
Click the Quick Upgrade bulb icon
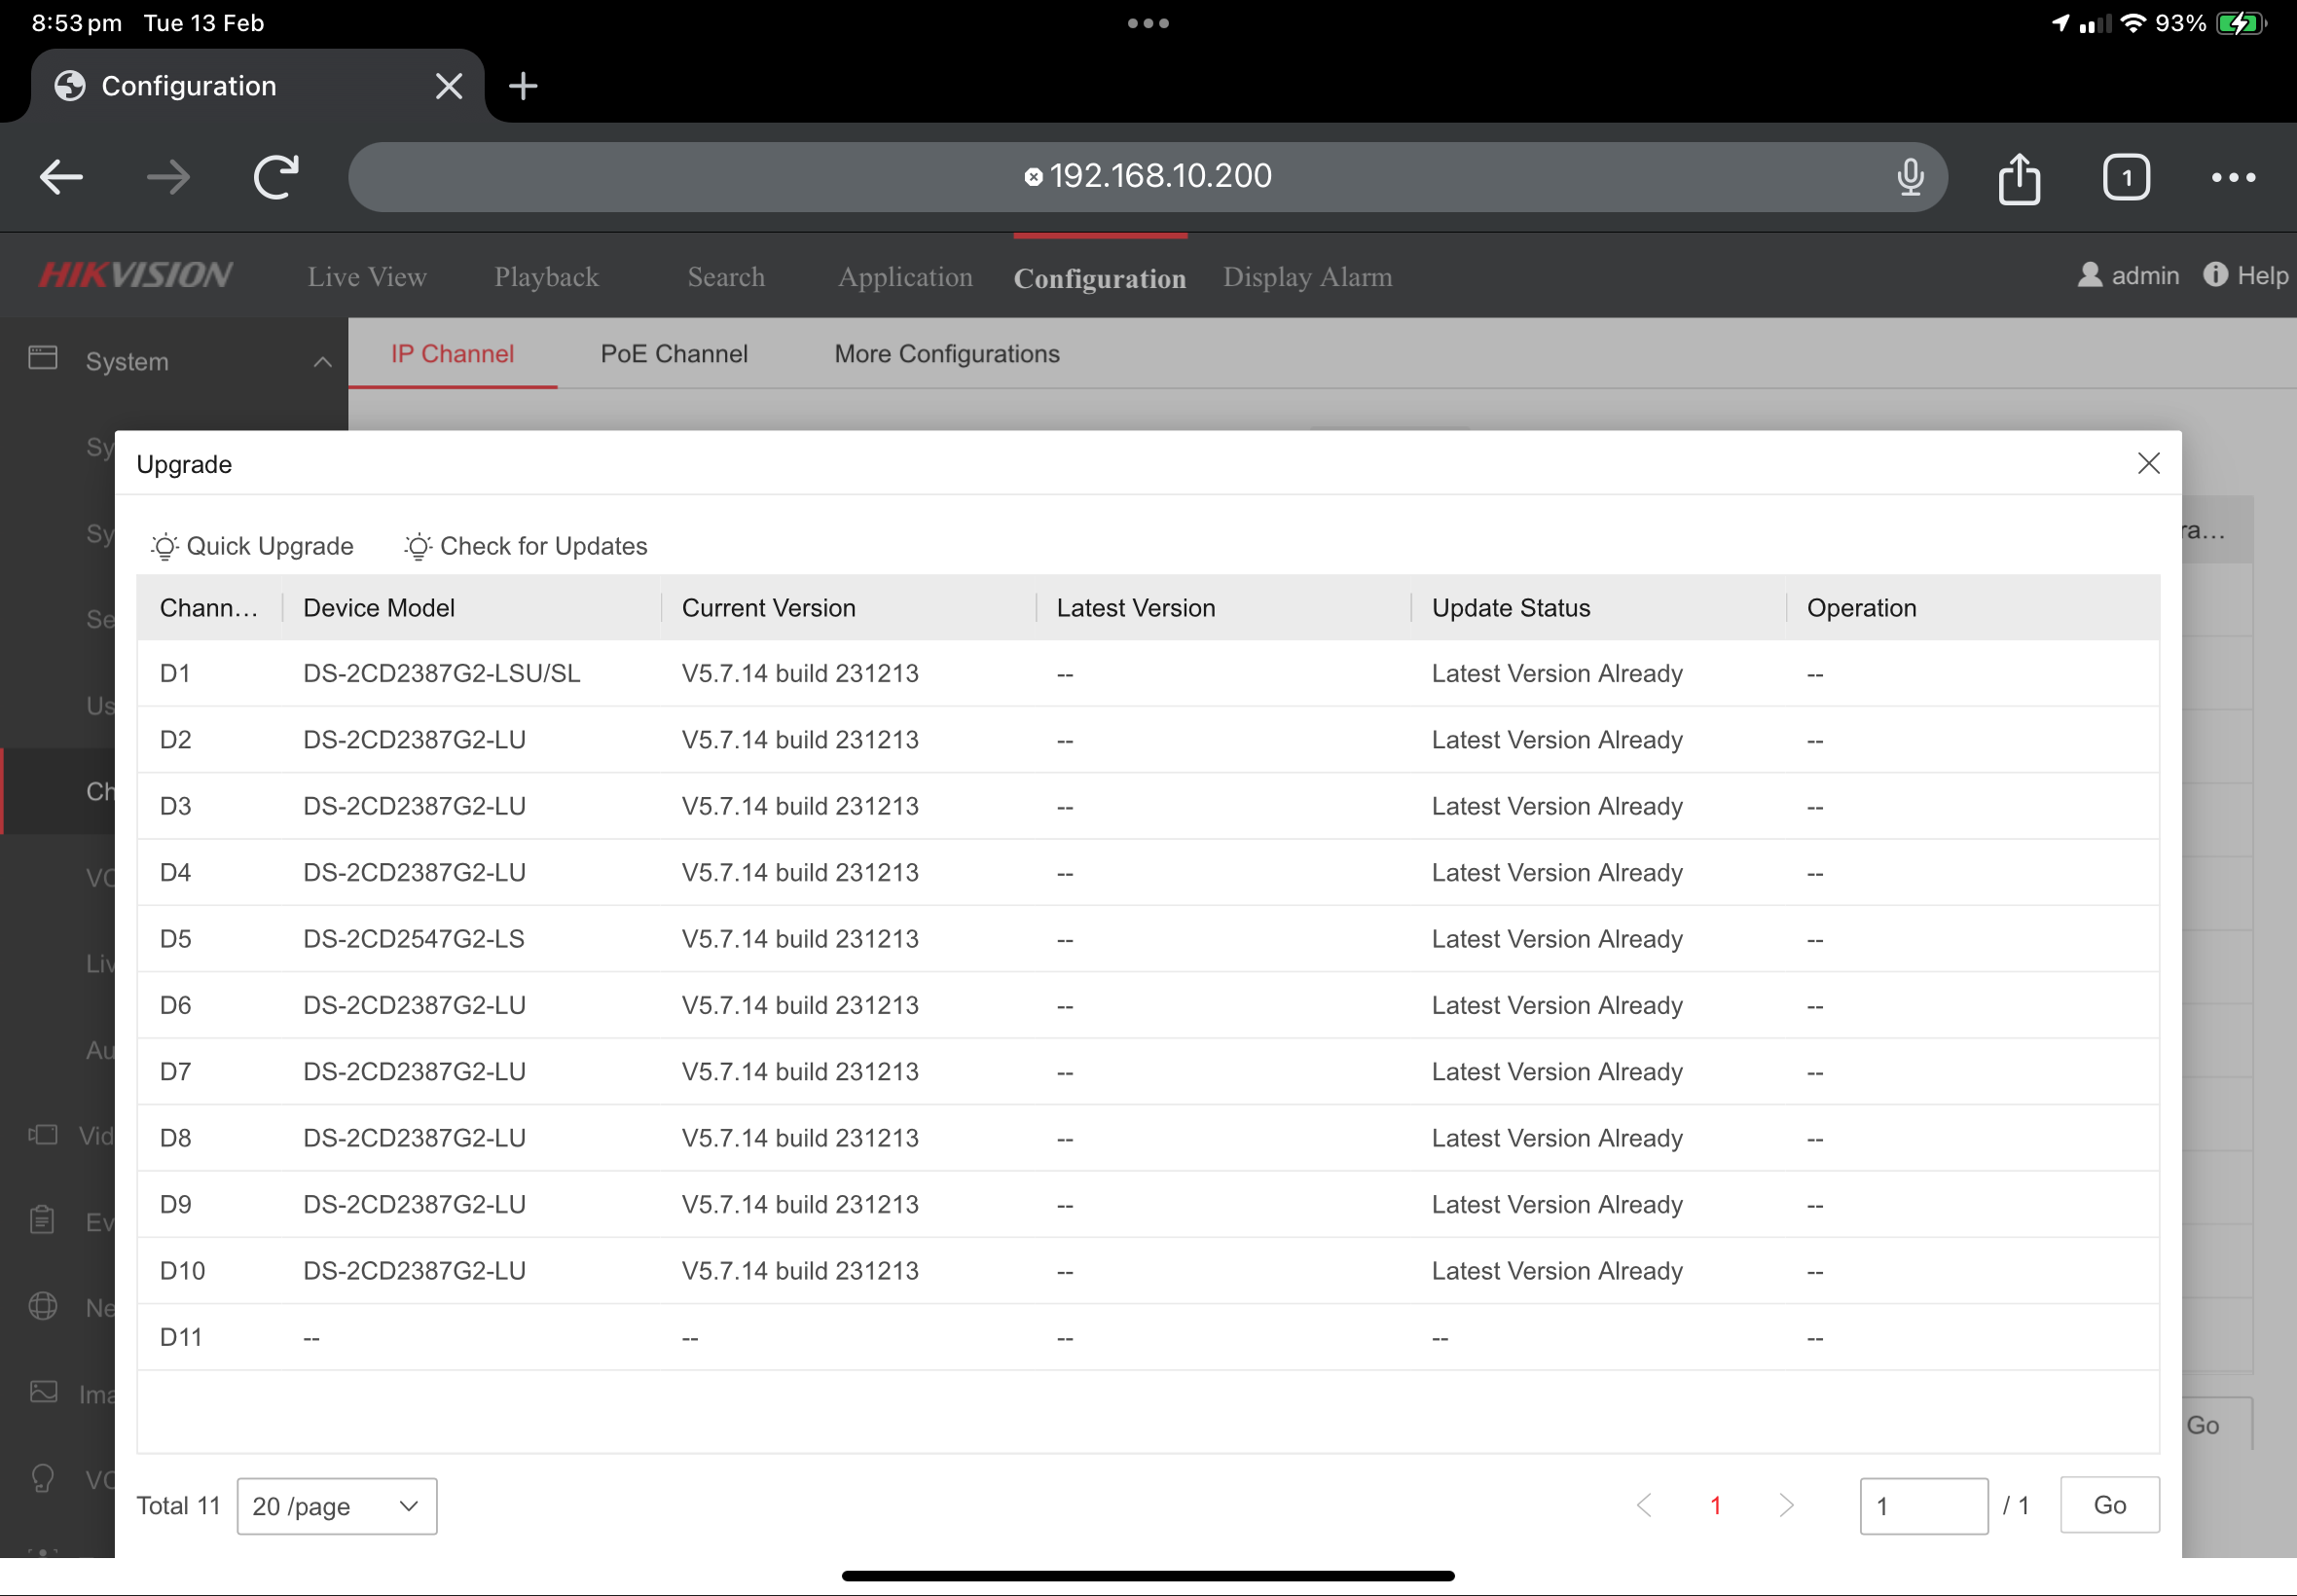[165, 546]
